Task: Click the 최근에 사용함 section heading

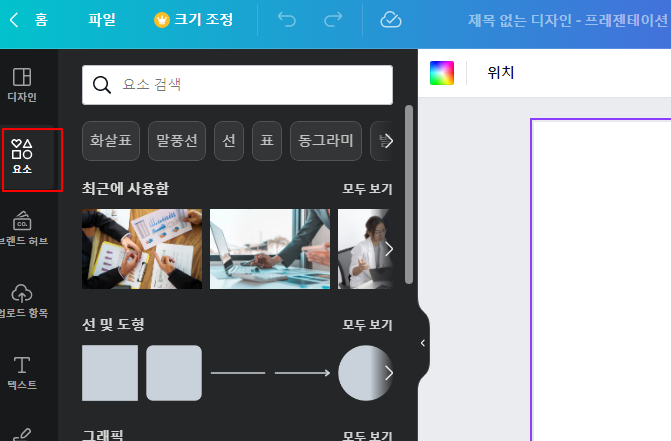Action: [x=125, y=189]
